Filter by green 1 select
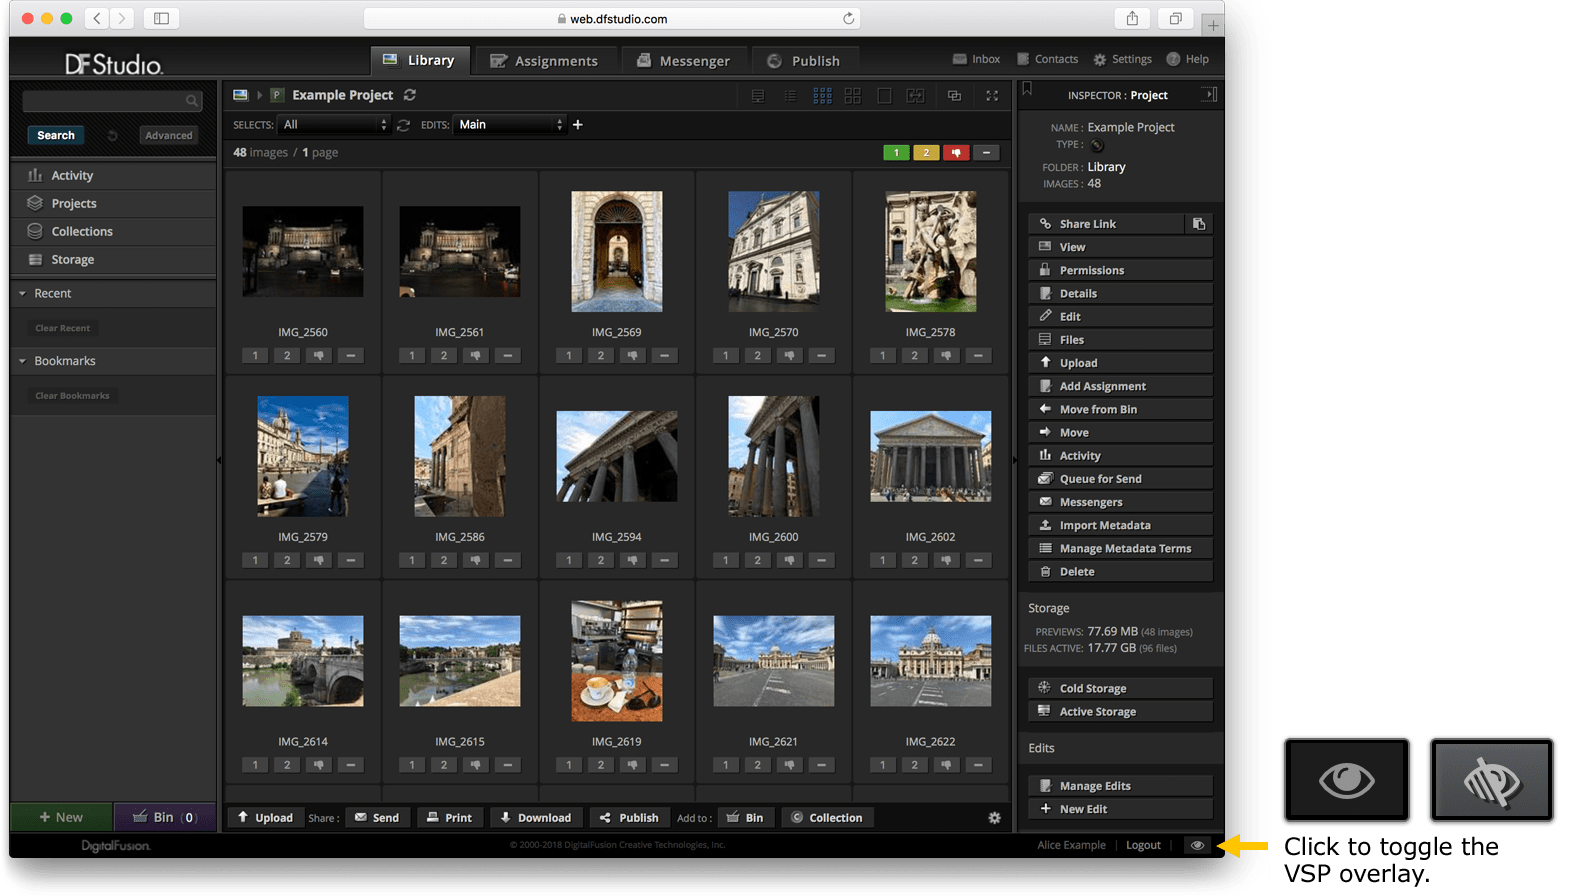Image resolution: width=1580 pixels, height=896 pixels. [896, 153]
